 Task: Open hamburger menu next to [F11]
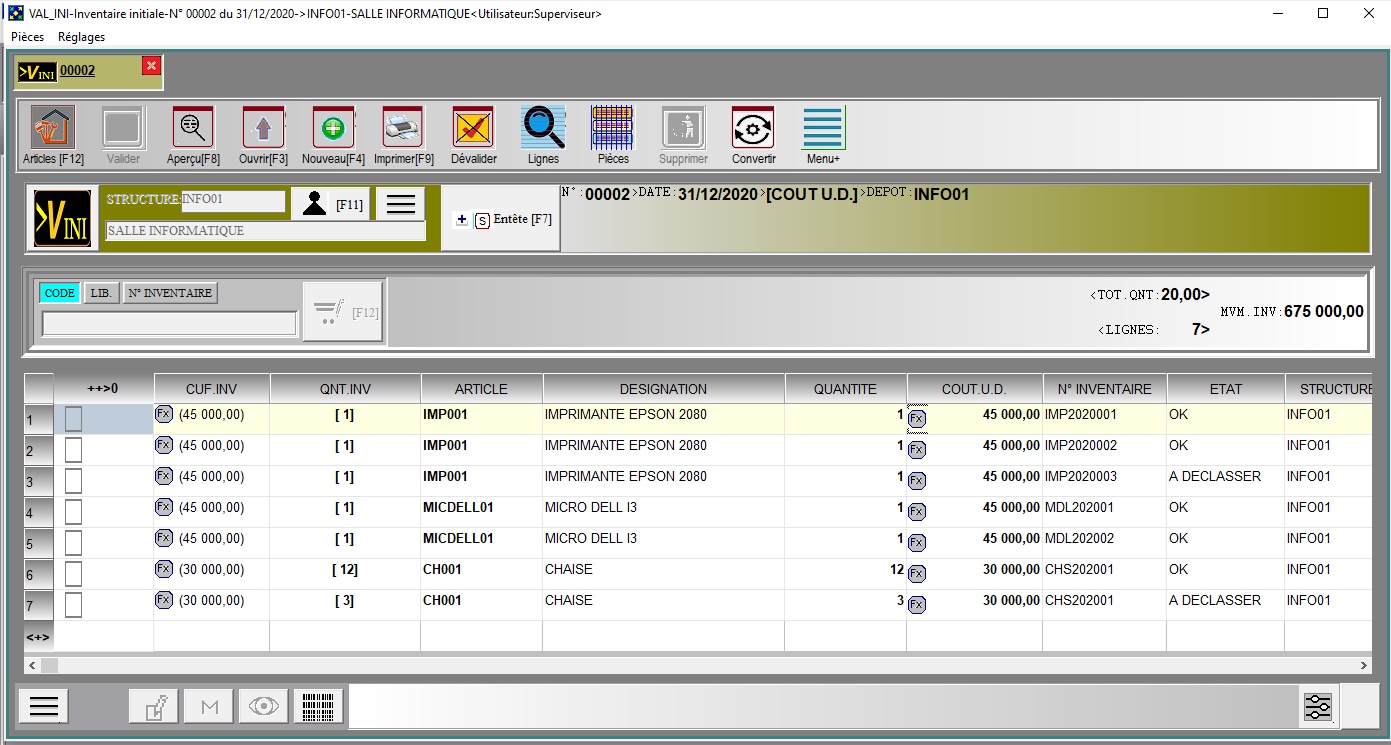[401, 204]
